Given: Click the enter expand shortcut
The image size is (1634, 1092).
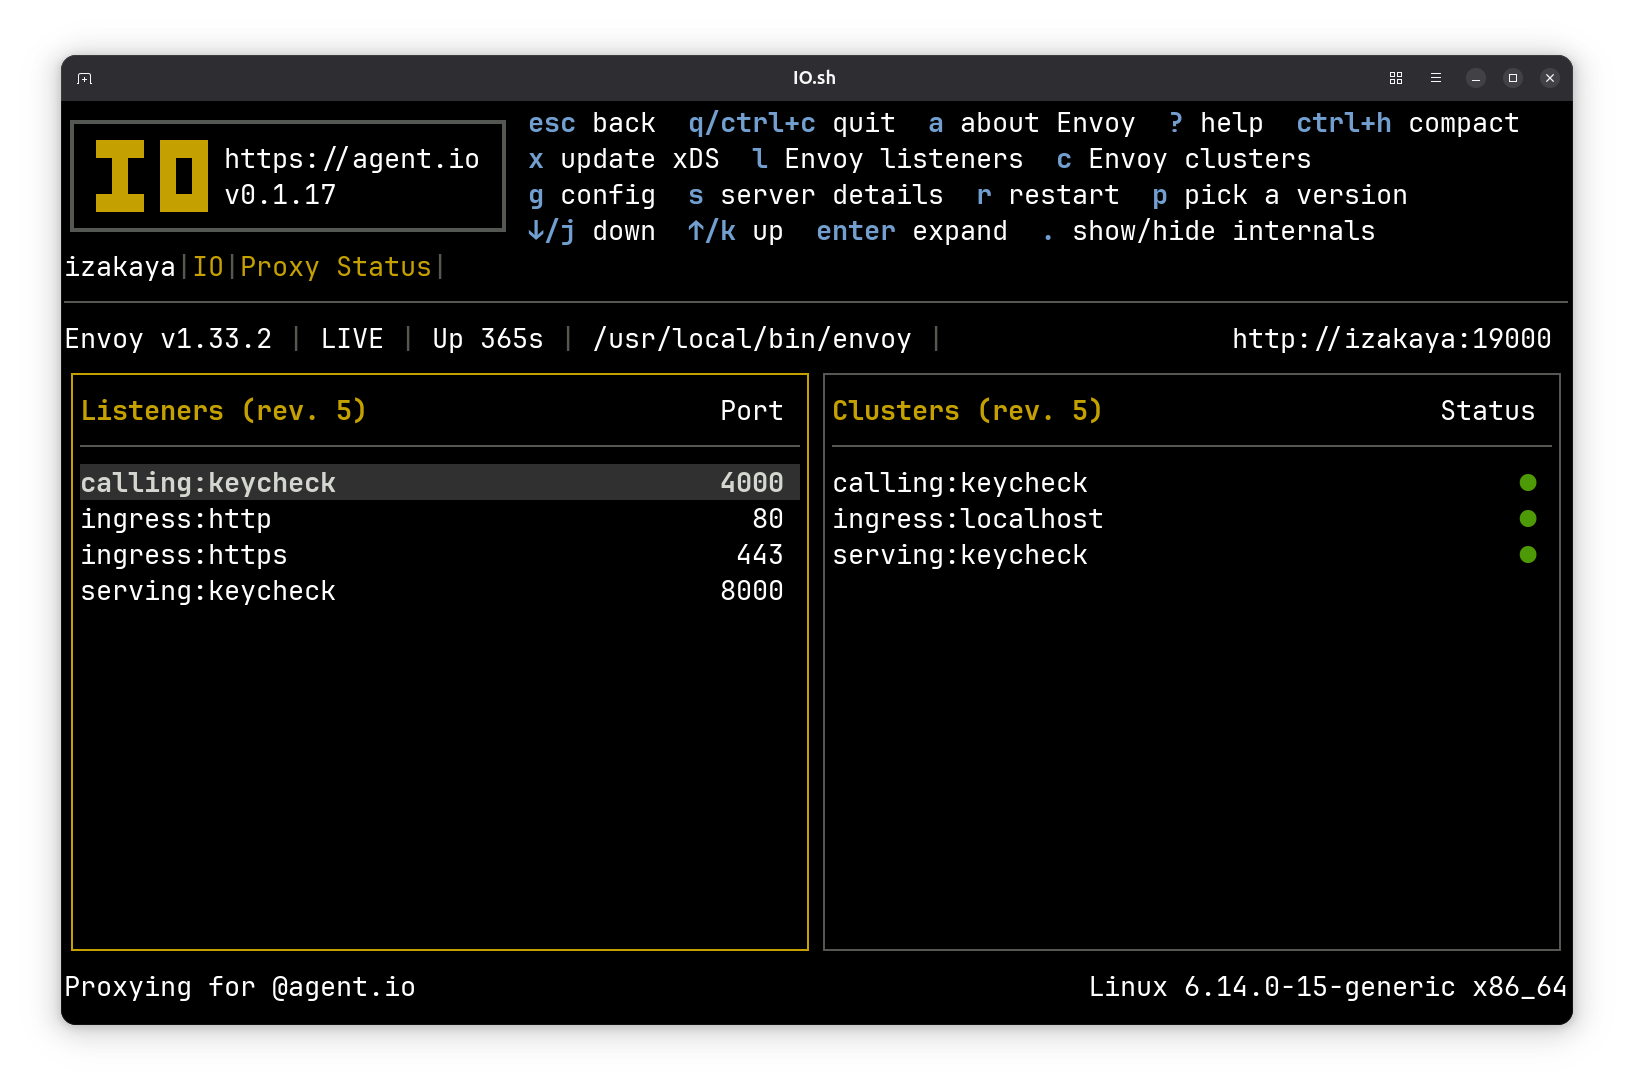Looking at the screenshot, I should 912,231.
